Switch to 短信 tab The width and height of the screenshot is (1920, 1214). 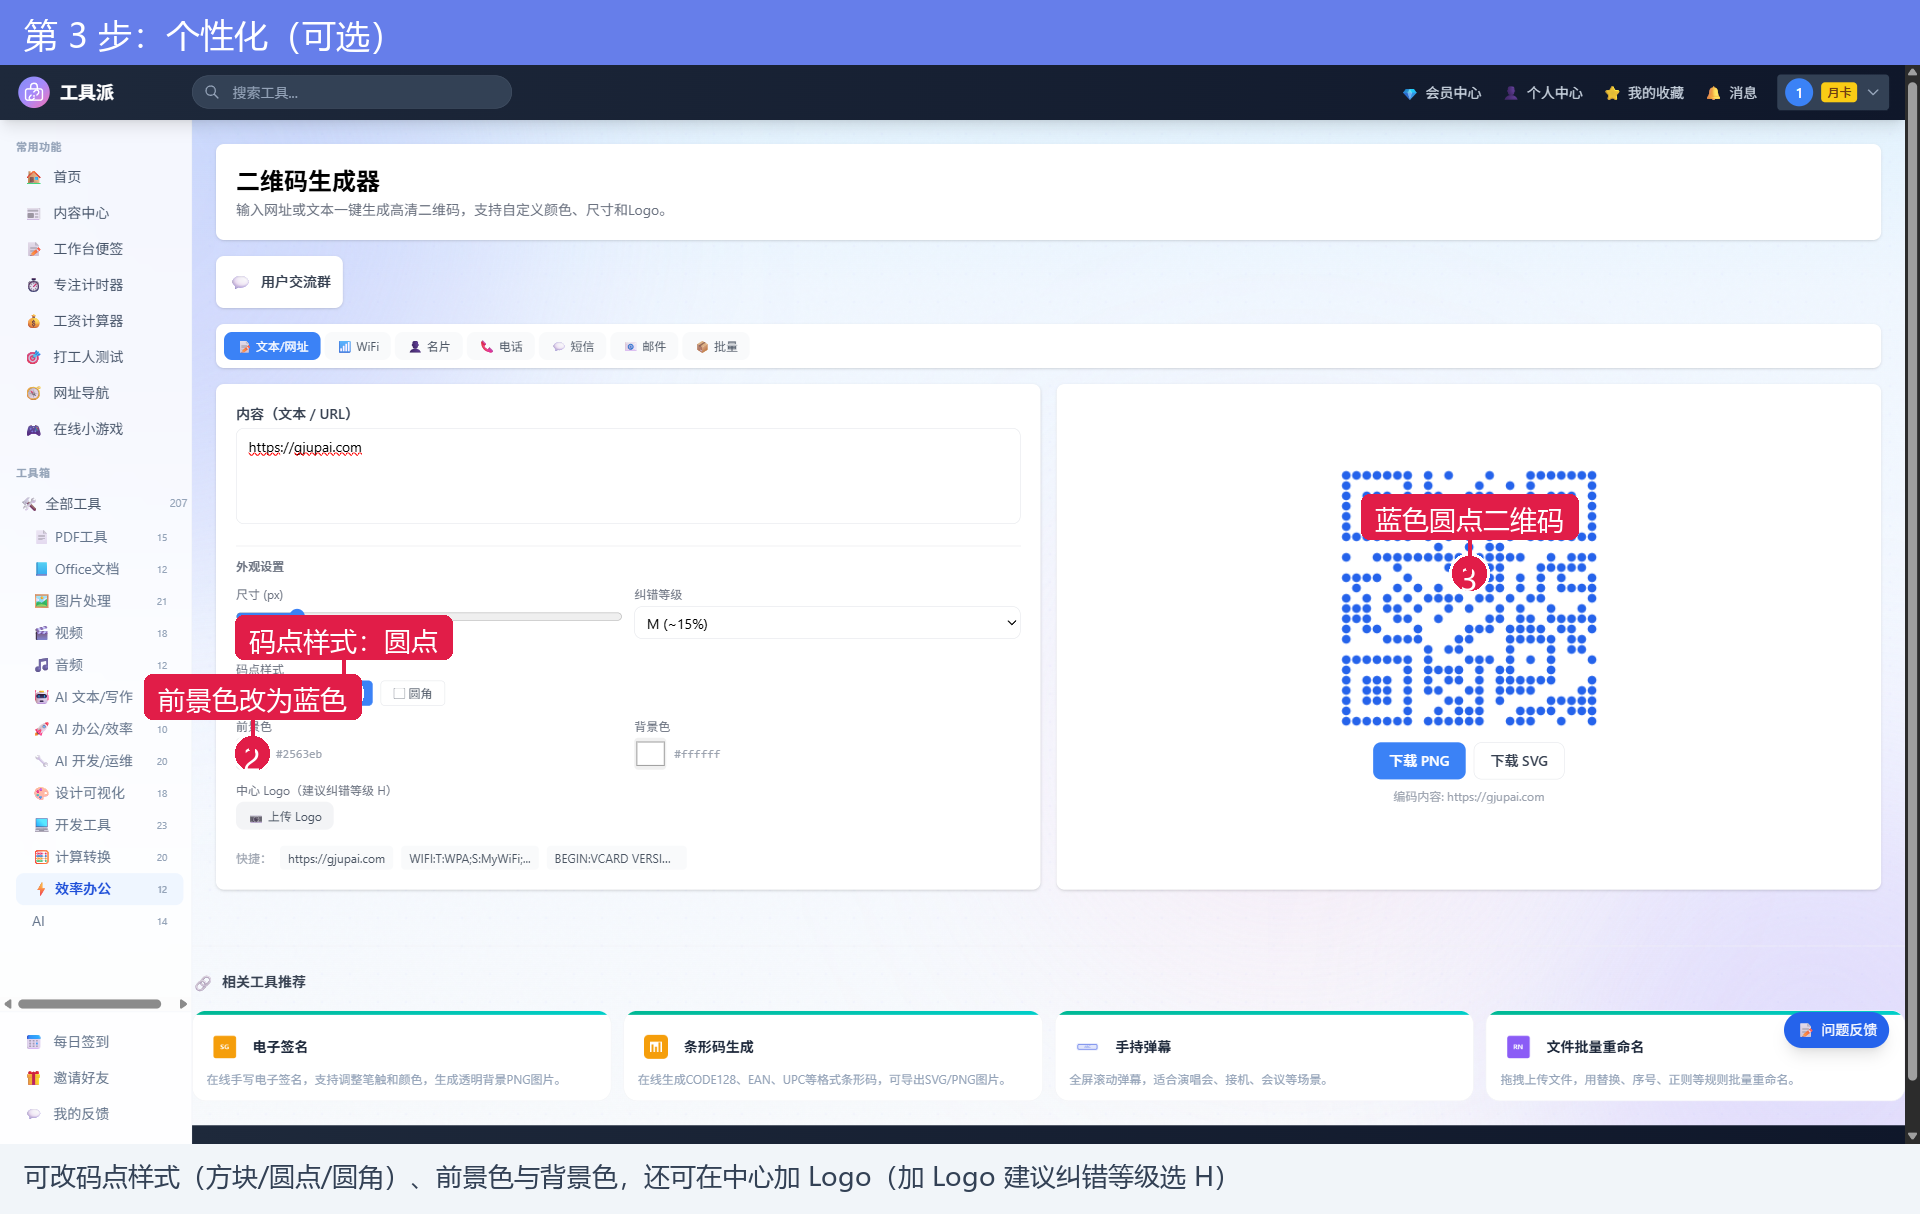click(x=573, y=346)
